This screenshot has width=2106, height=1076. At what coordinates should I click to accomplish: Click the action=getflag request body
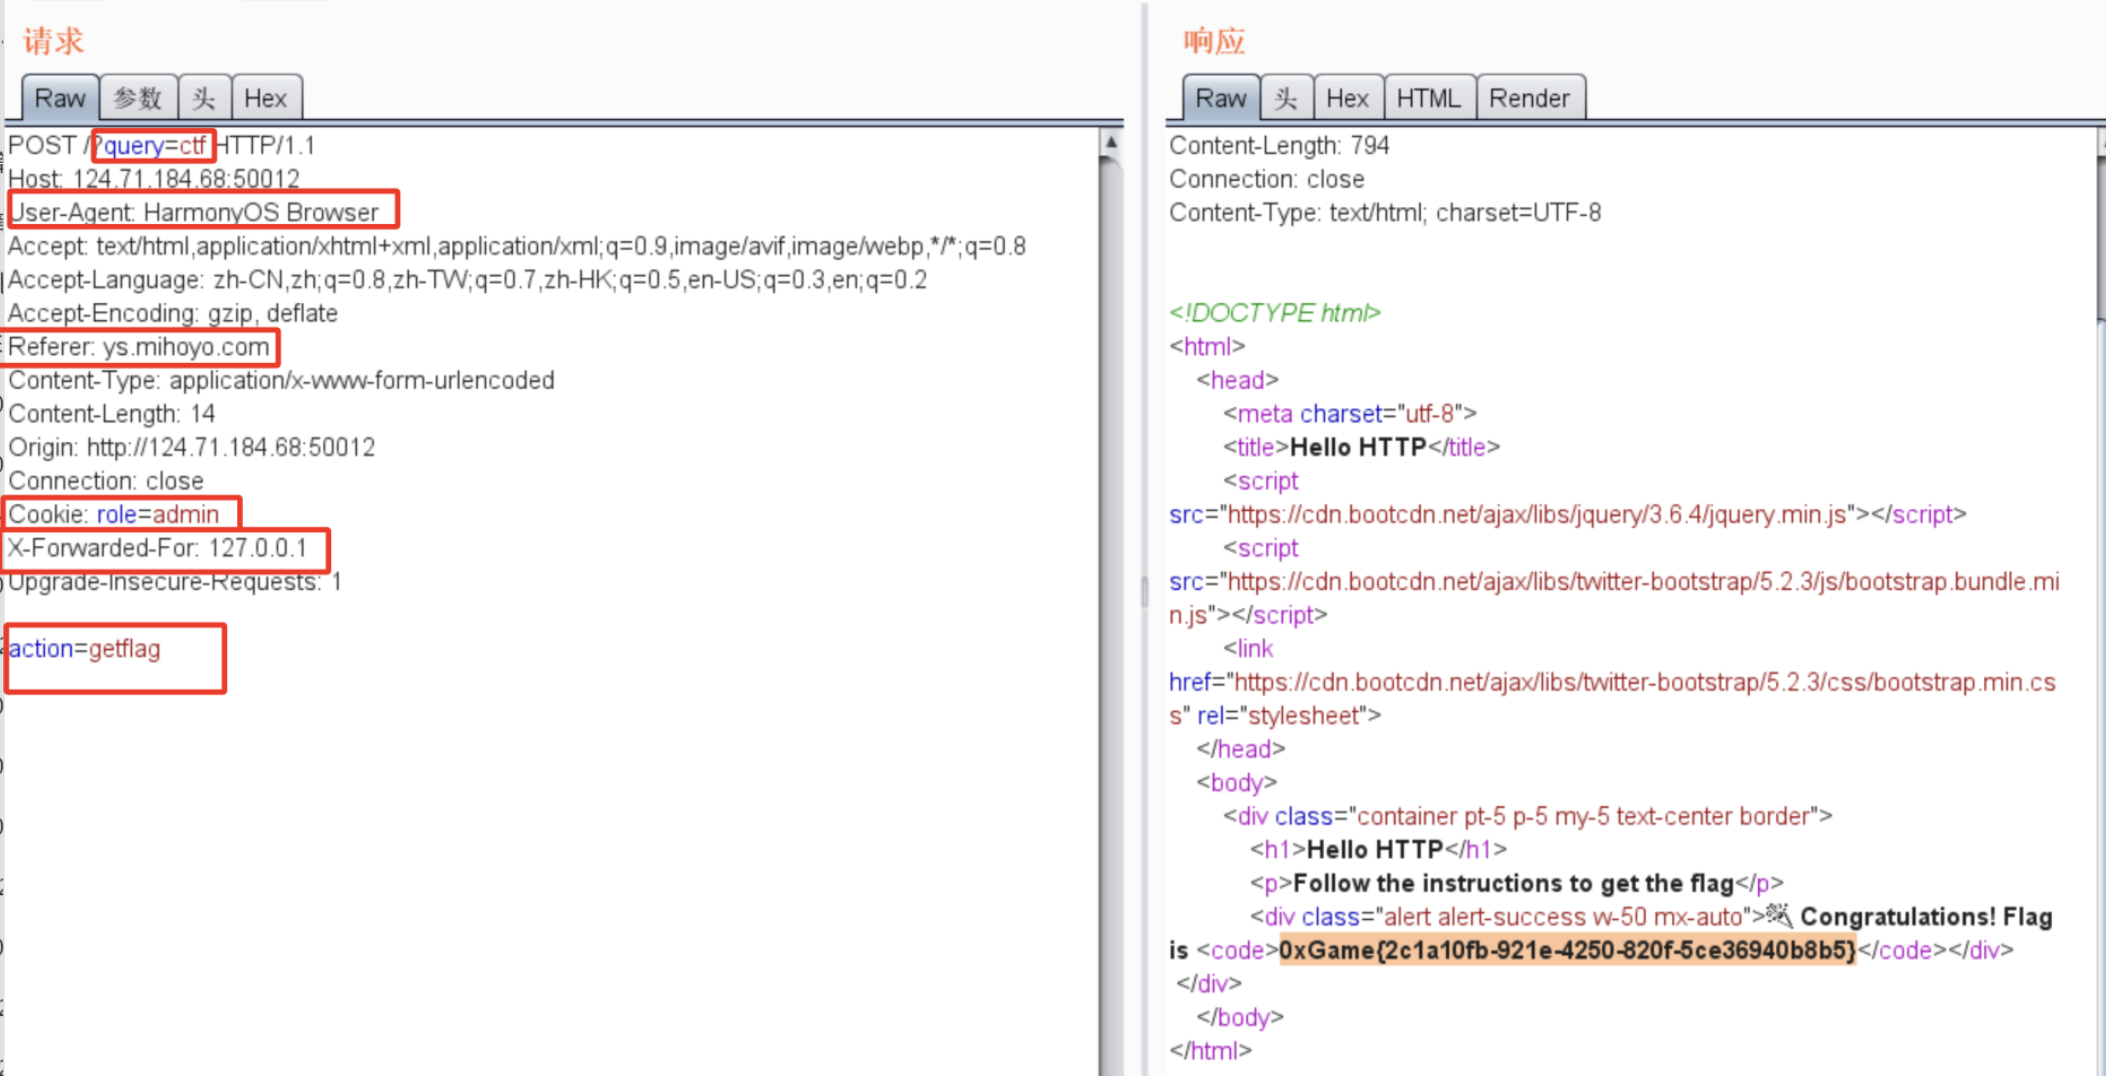[x=85, y=649]
